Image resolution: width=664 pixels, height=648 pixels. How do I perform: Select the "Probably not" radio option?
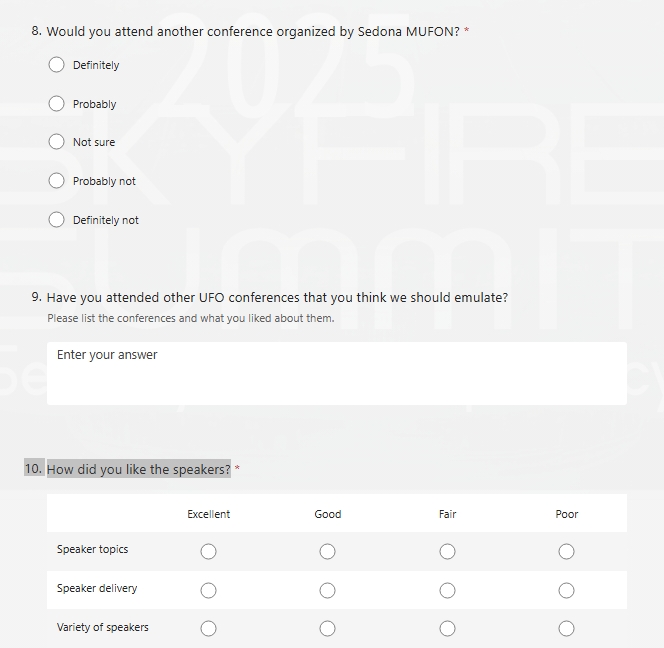coord(57,181)
